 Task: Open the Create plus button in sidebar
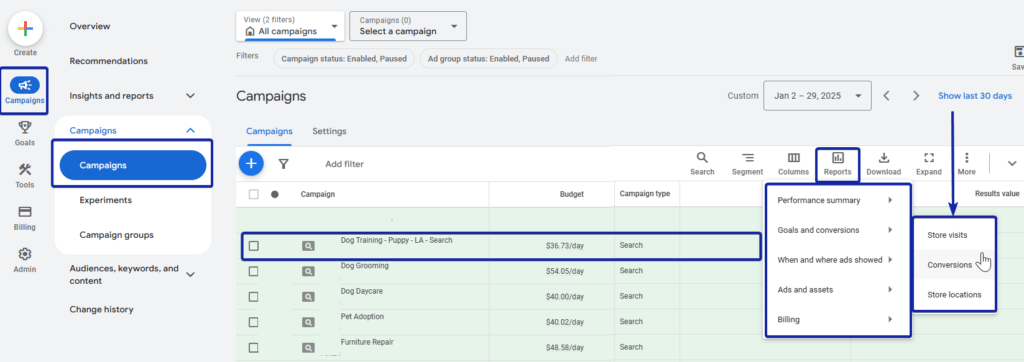click(25, 29)
